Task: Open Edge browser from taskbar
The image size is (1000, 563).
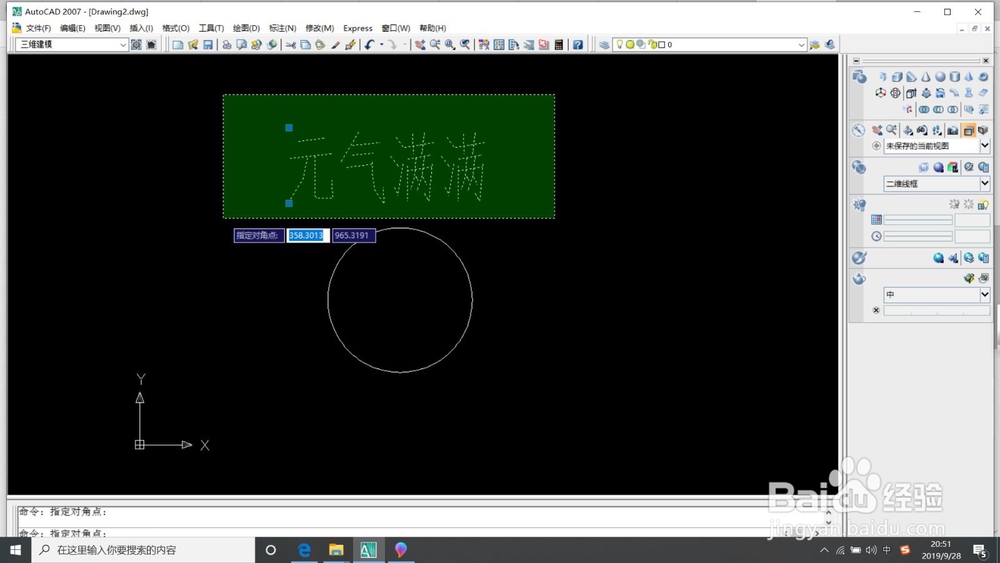Action: tap(304, 550)
